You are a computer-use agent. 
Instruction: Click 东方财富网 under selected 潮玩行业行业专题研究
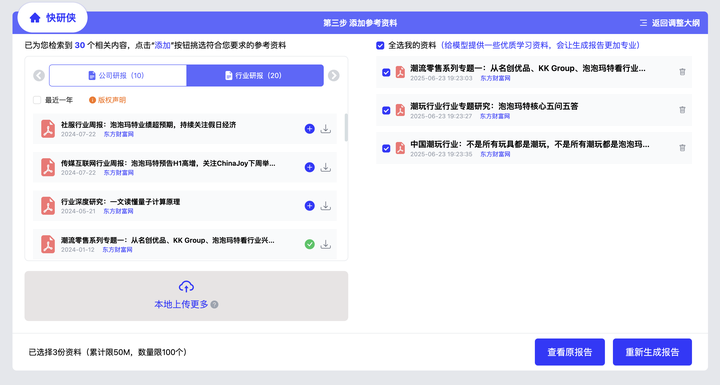495,116
